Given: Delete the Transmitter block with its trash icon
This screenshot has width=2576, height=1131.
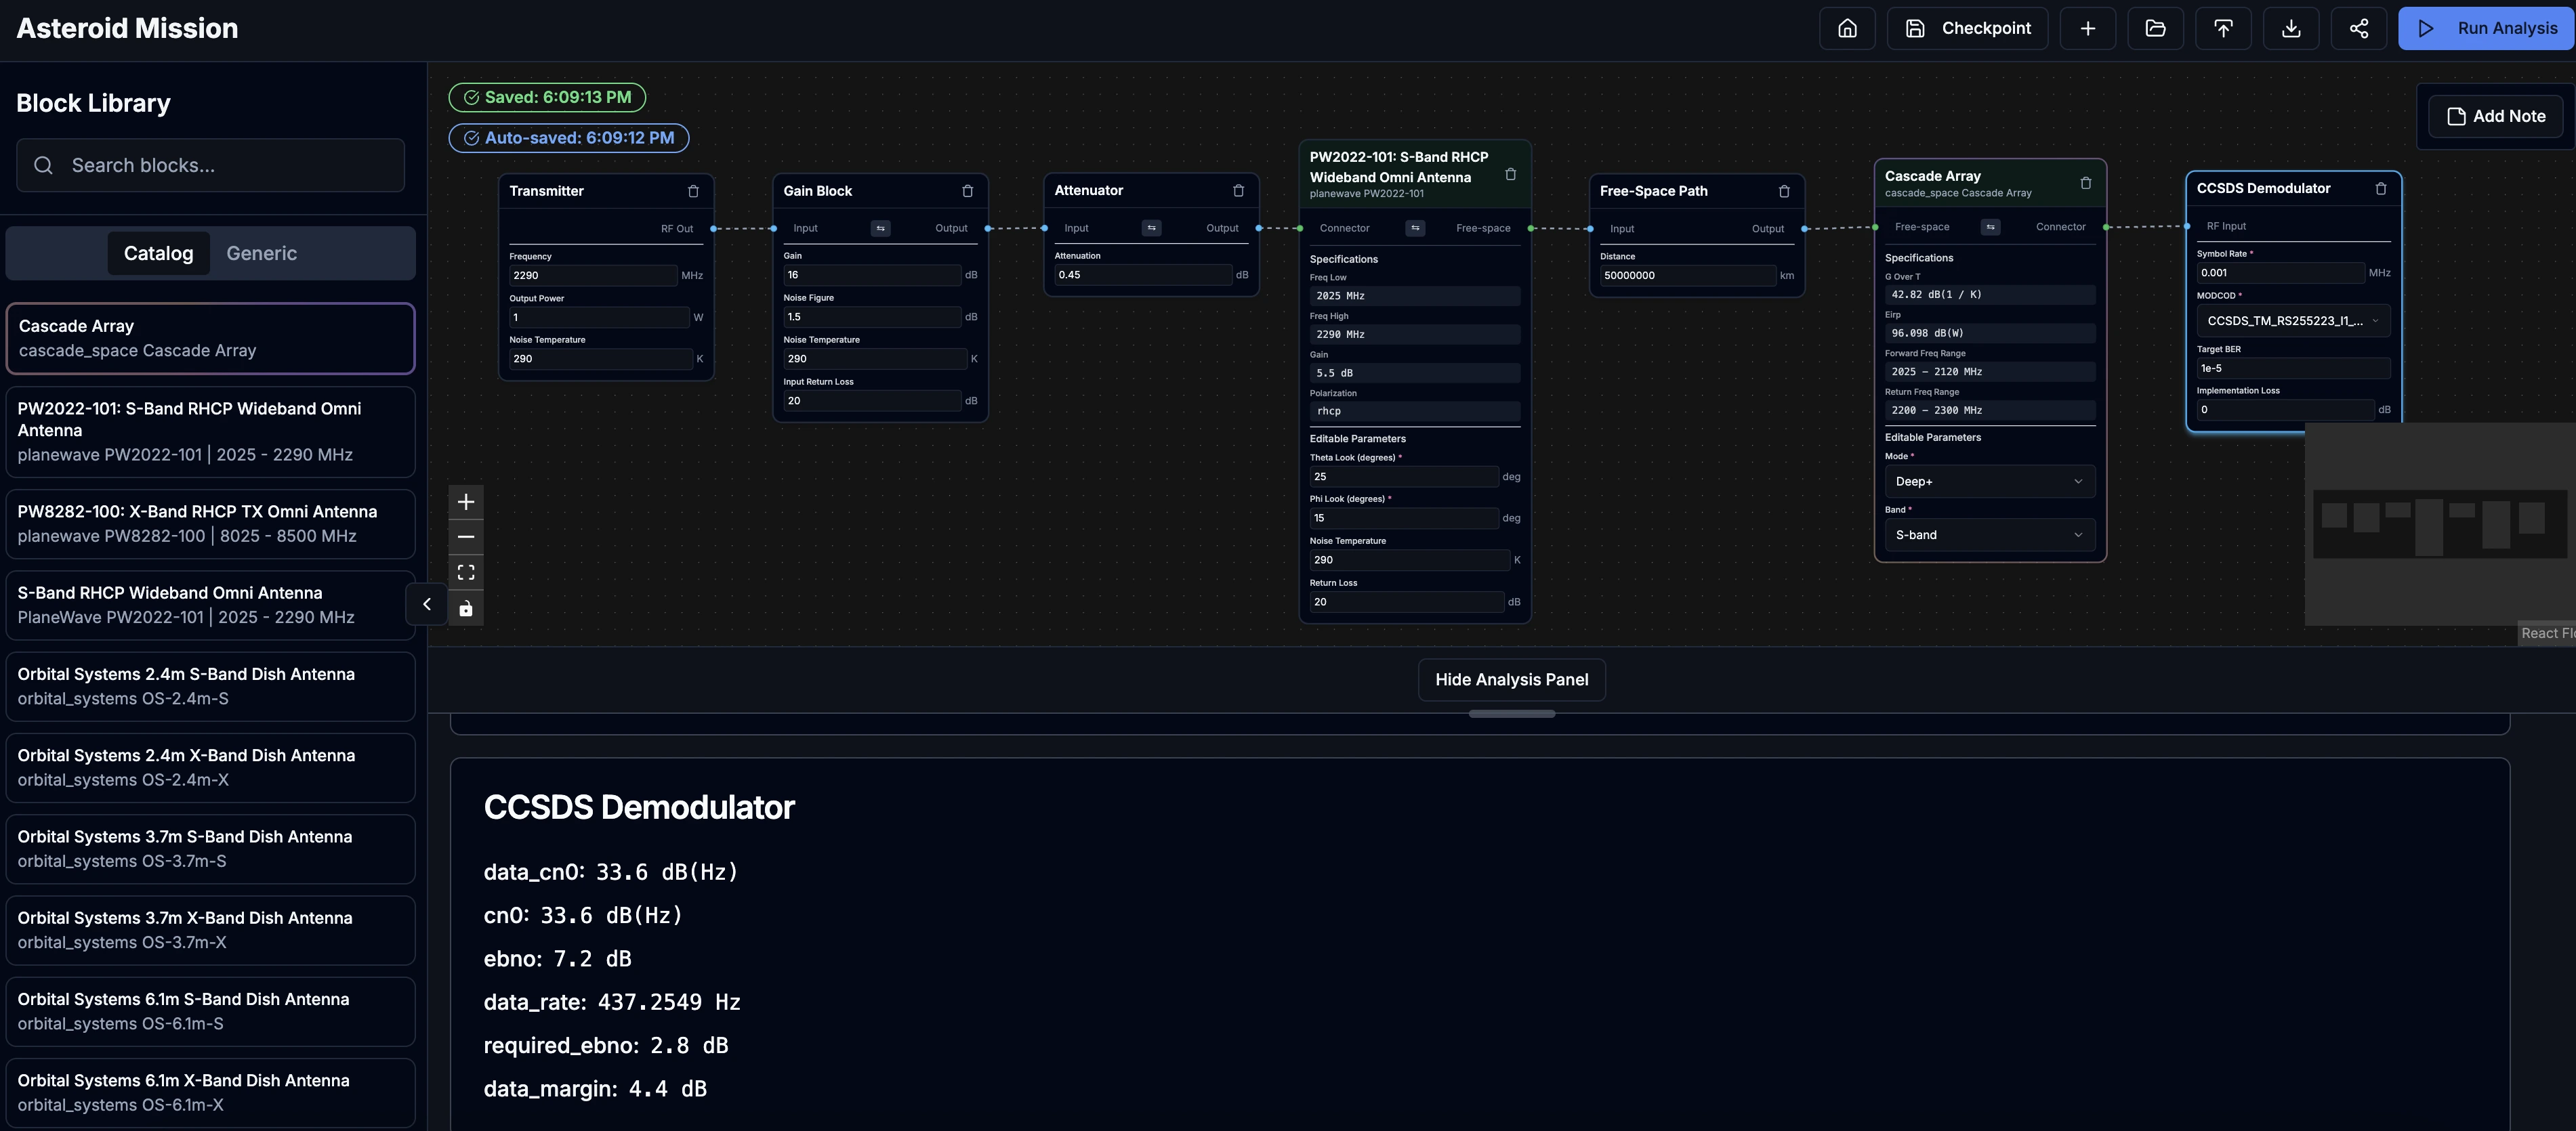Looking at the screenshot, I should click(694, 191).
